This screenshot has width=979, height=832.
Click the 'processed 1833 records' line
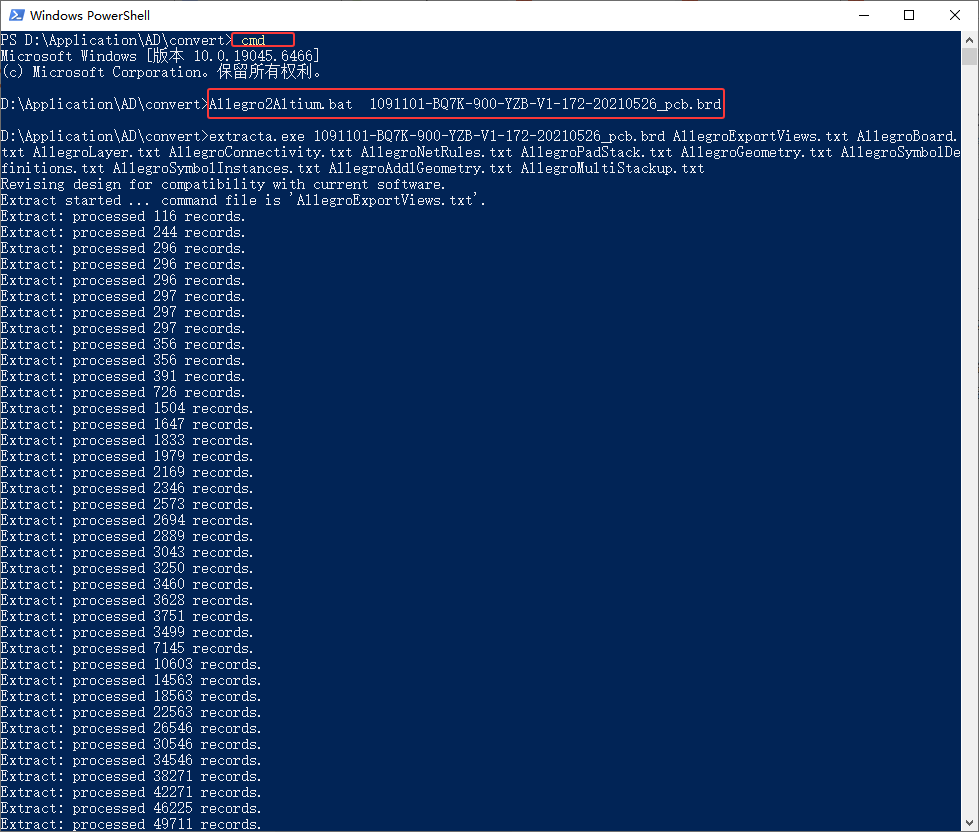tap(127, 441)
